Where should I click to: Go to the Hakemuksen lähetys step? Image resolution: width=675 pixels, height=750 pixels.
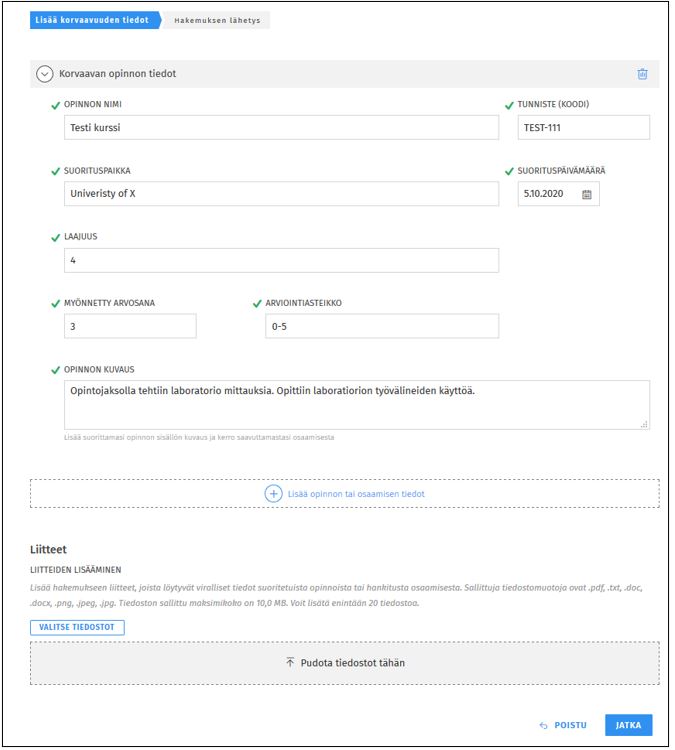tap(217, 20)
